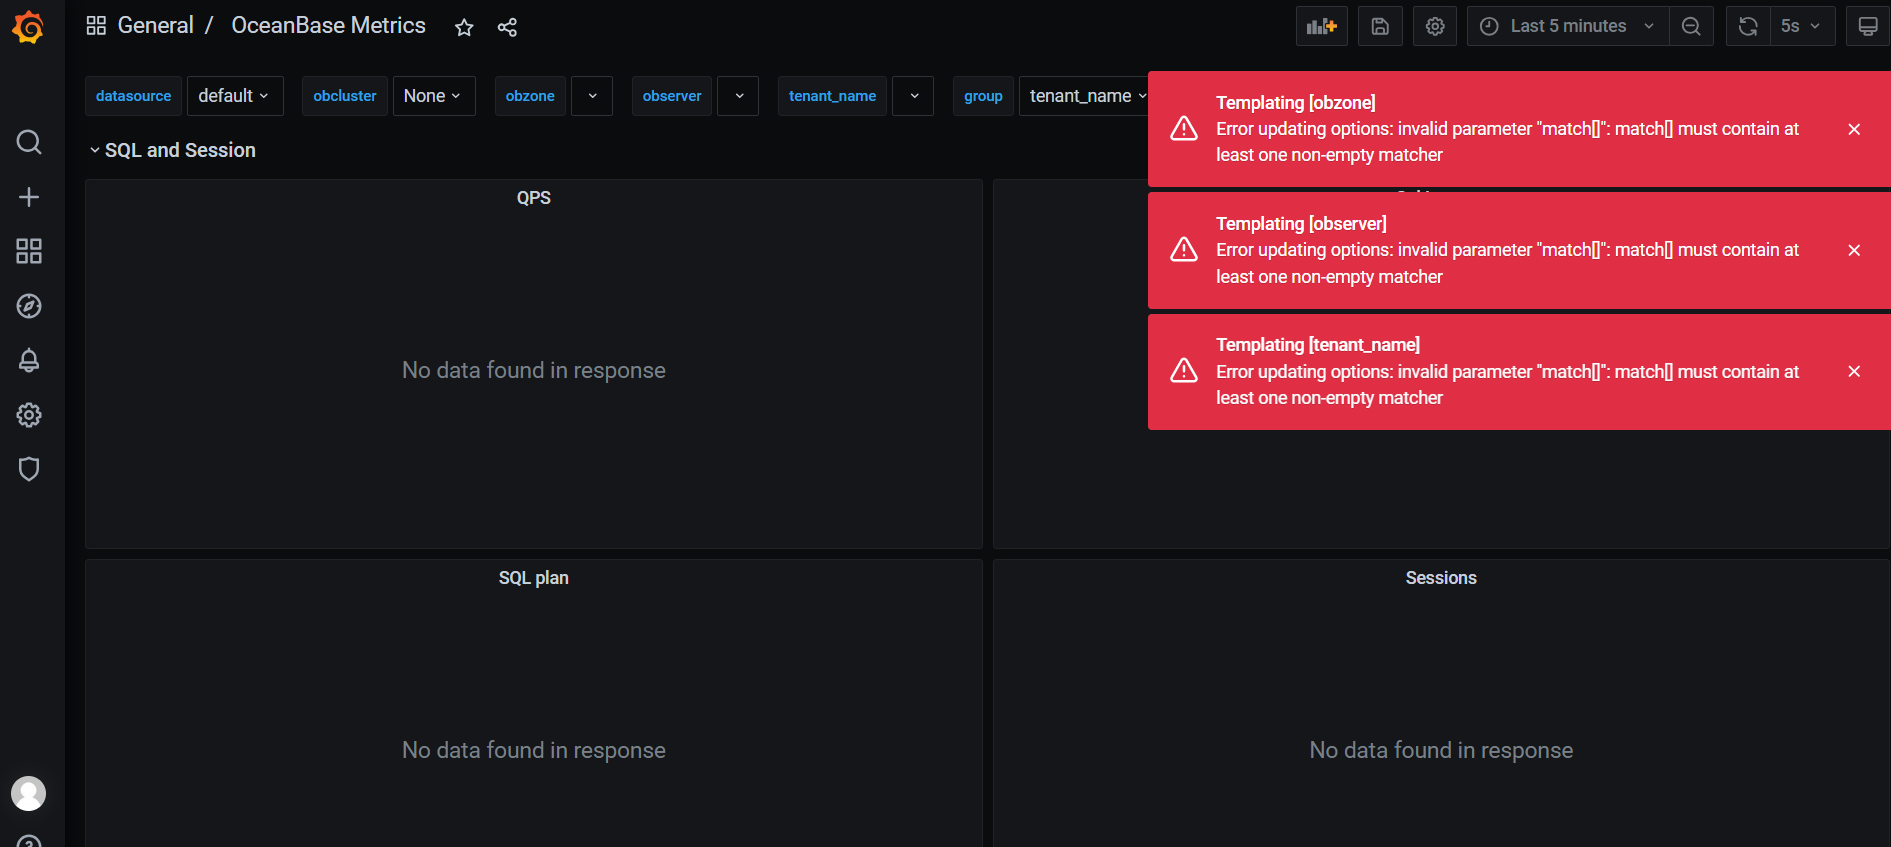Viewport: 1891px width, 847px height.
Task: Click the Create plus icon in sidebar
Action: [29, 197]
